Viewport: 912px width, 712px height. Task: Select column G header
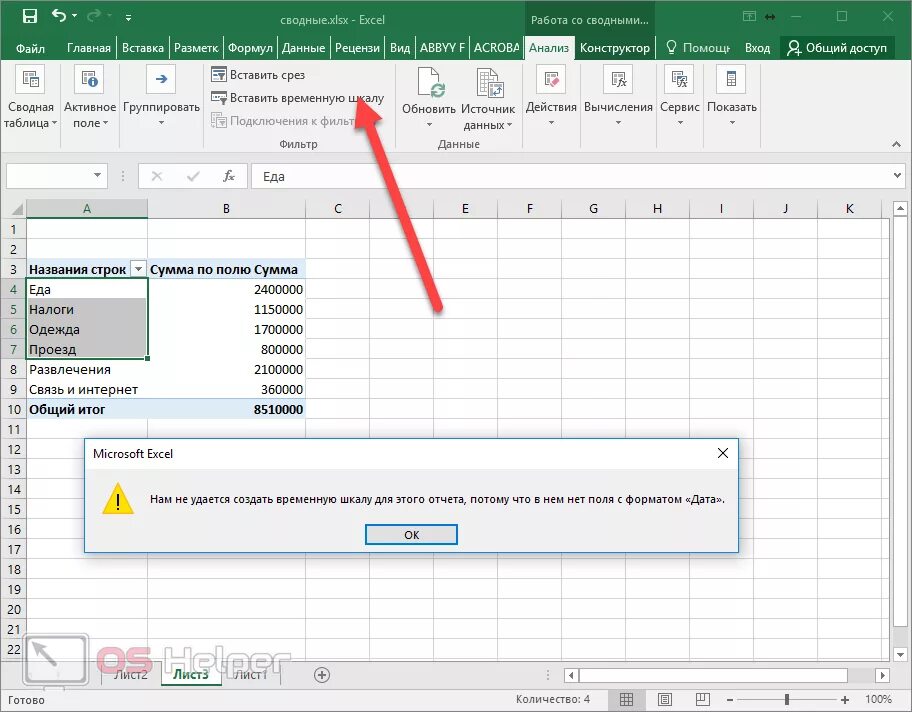(x=593, y=208)
